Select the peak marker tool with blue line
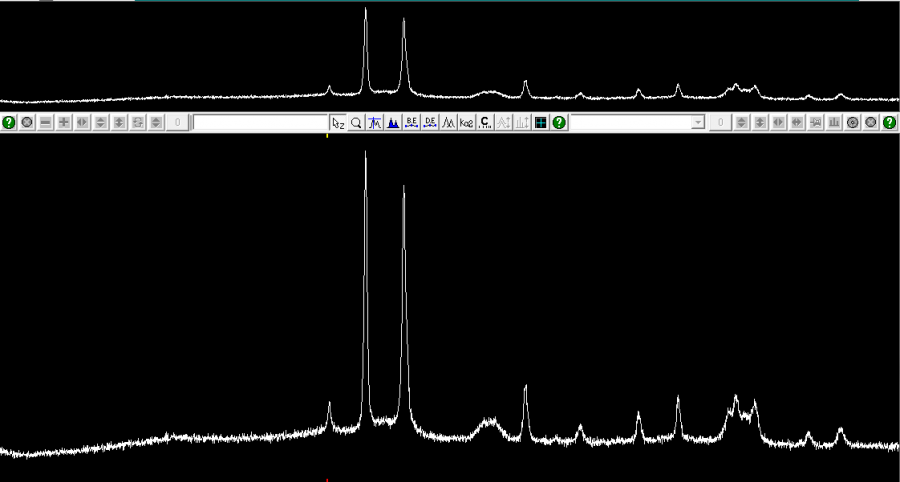Image resolution: width=900 pixels, height=482 pixels. coord(375,122)
